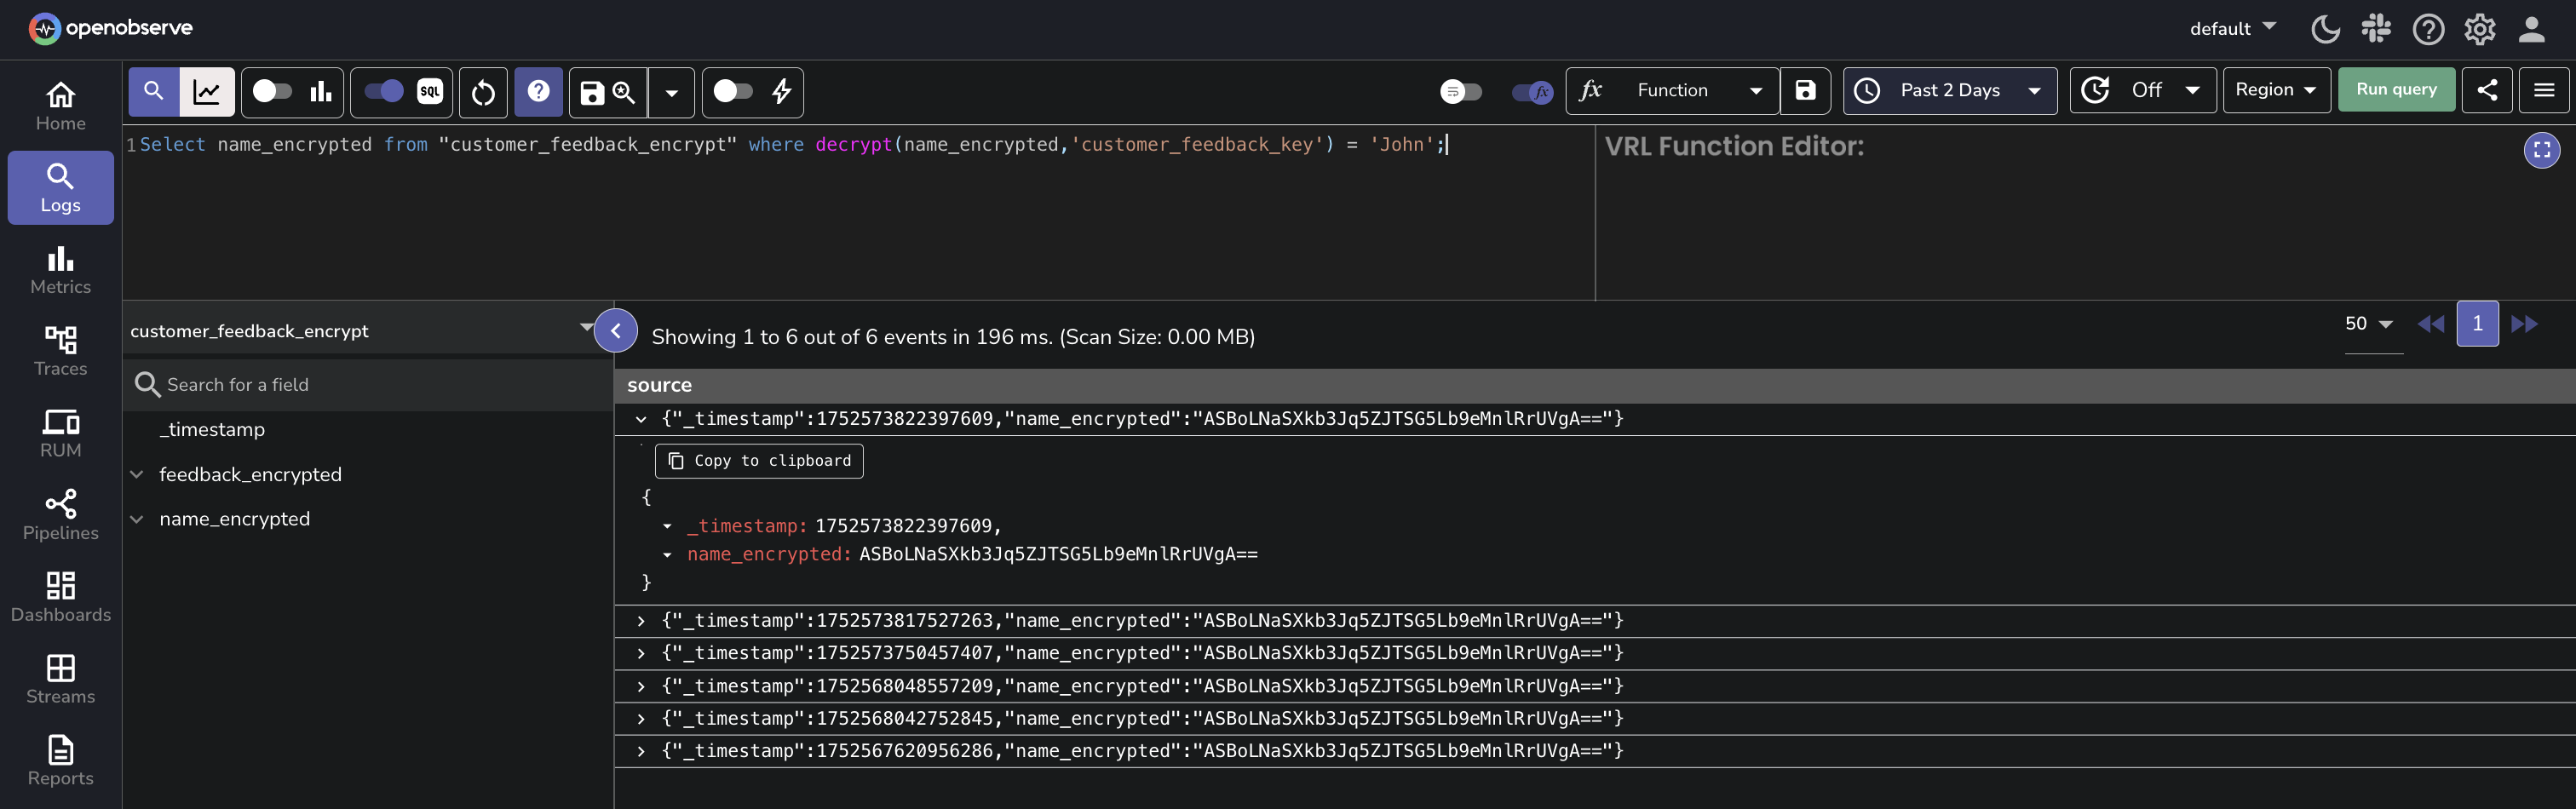Navigate to Pipelines from the sidebar
Screen dimensions: 2576x809
60,514
